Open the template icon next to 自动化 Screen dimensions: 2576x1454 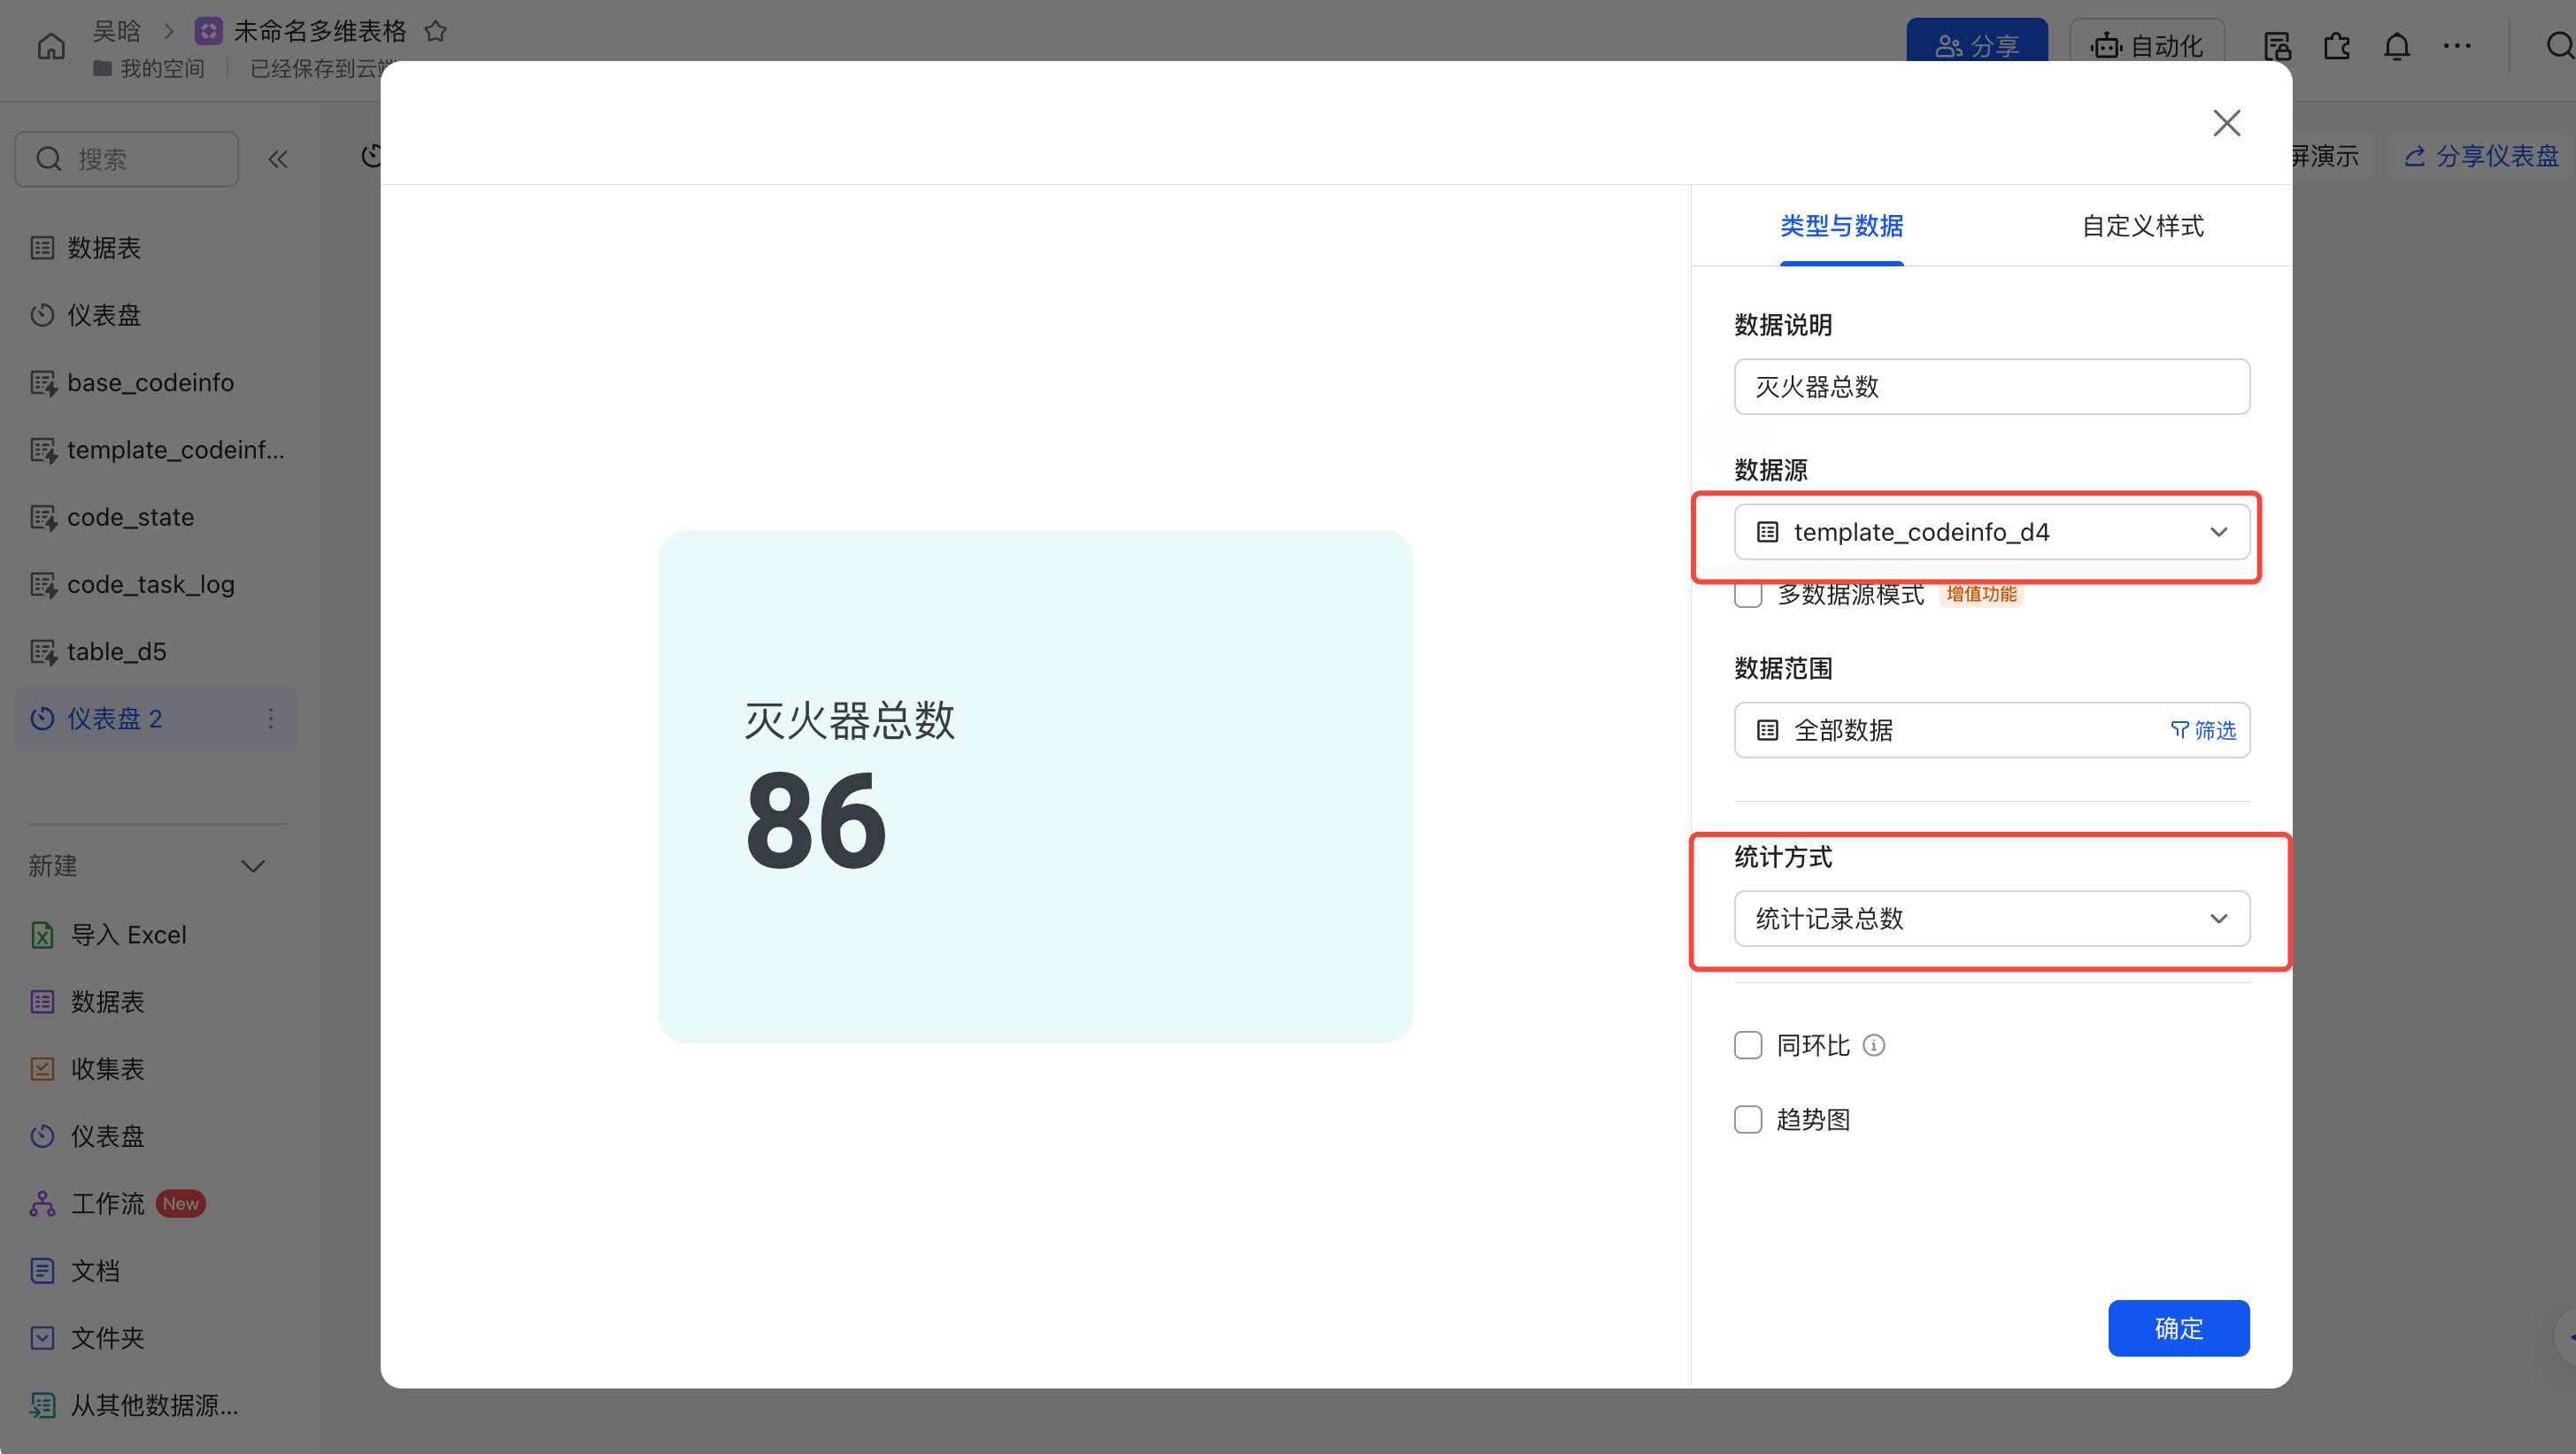click(x=2277, y=46)
